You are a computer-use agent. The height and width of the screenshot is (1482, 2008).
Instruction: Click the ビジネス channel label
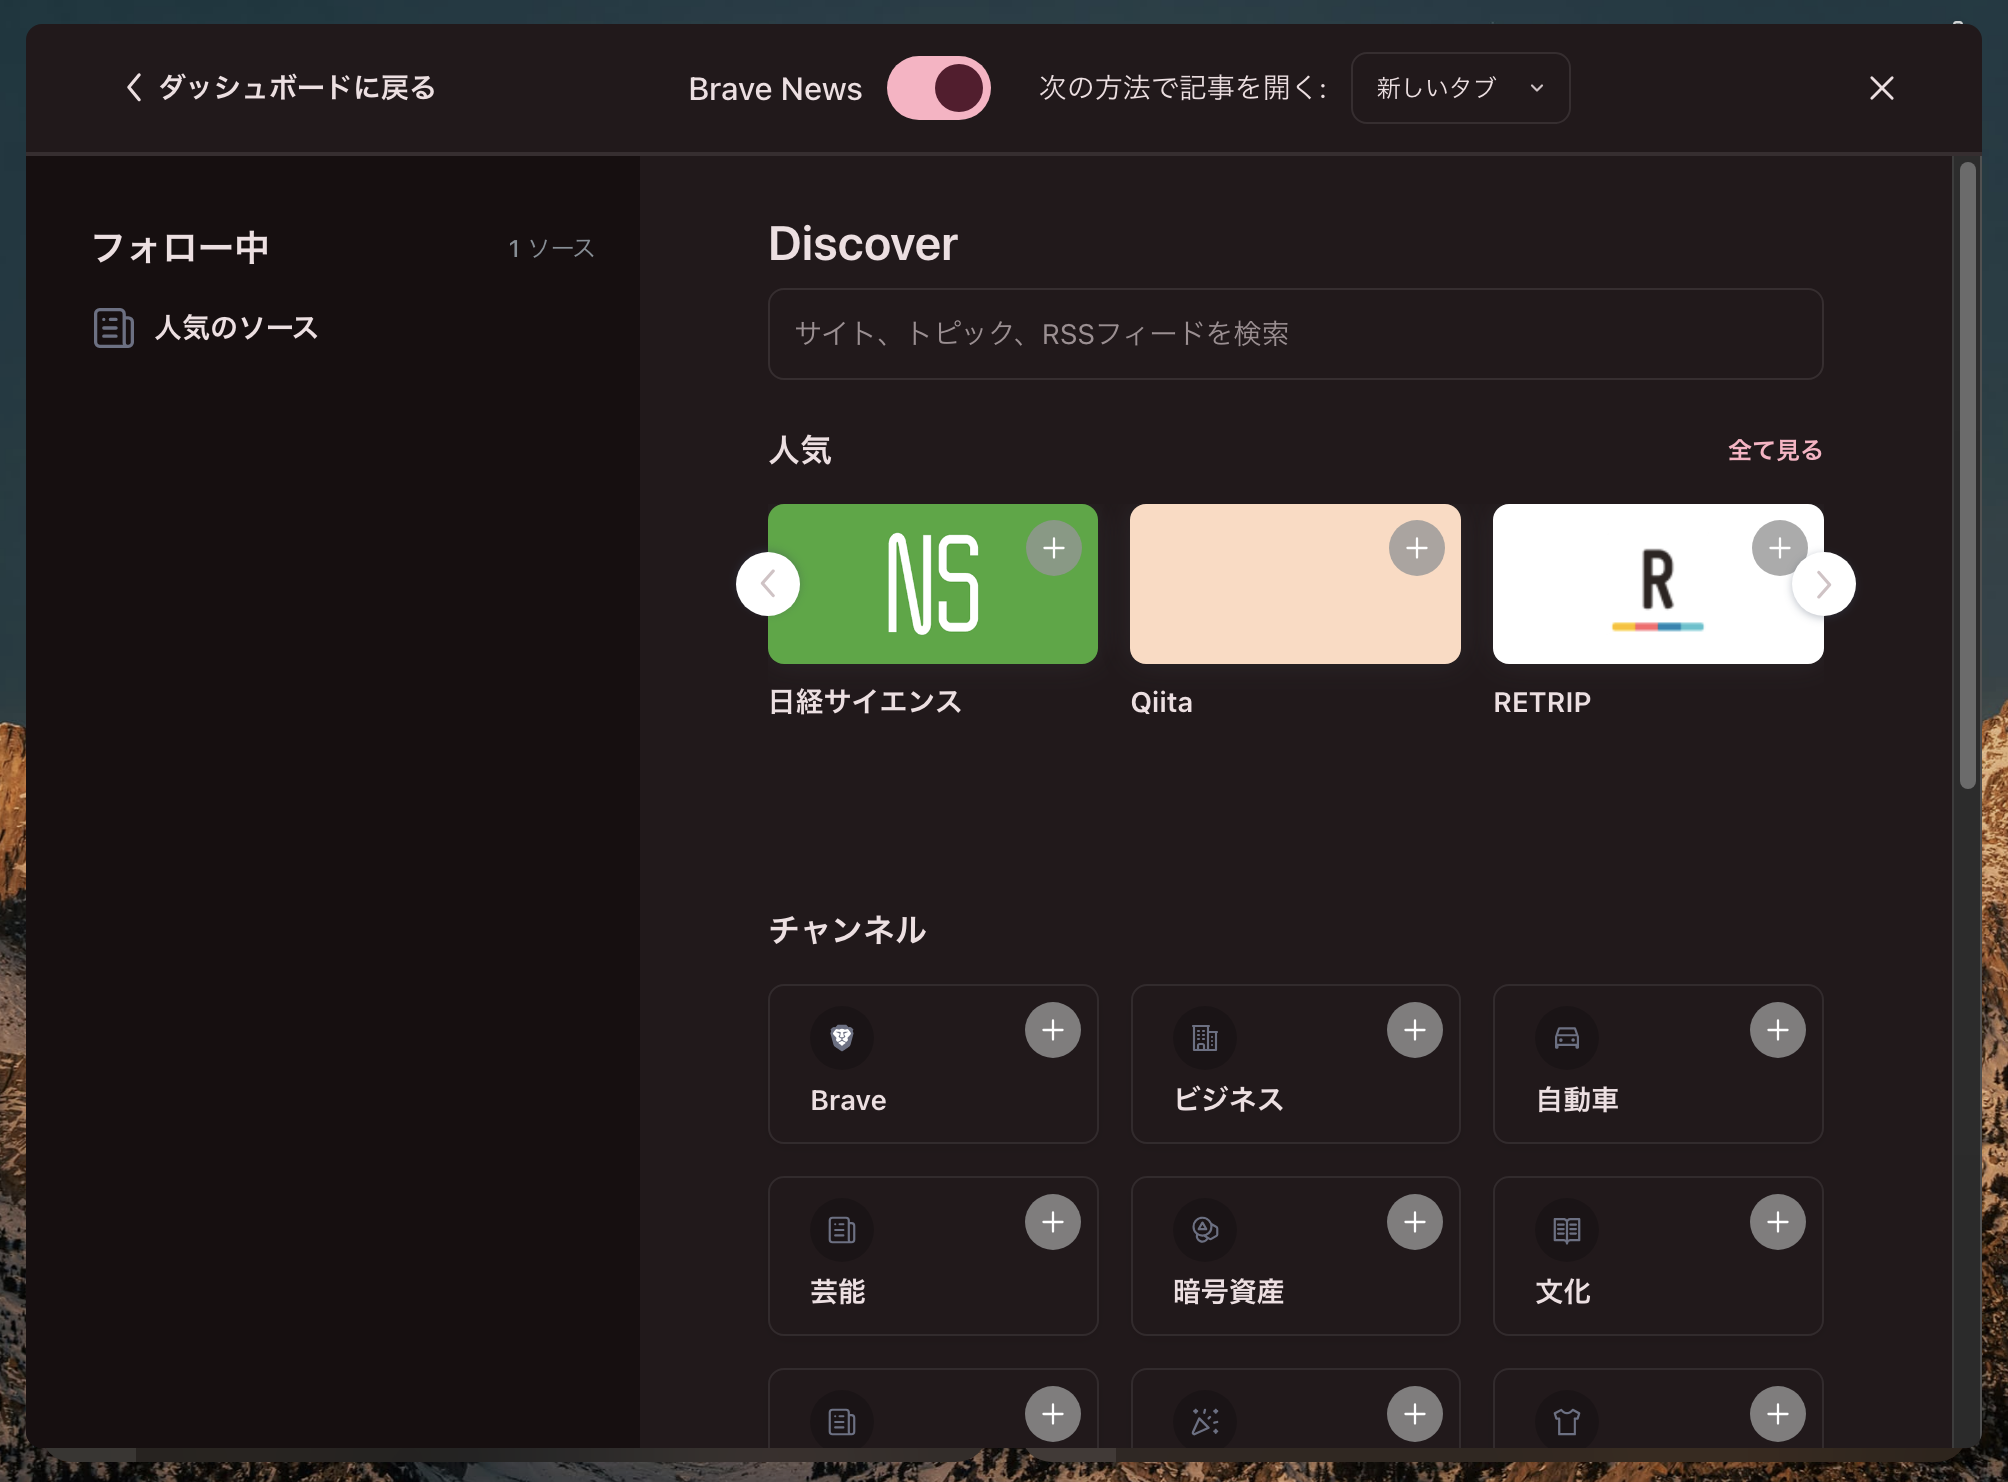point(1229,1100)
